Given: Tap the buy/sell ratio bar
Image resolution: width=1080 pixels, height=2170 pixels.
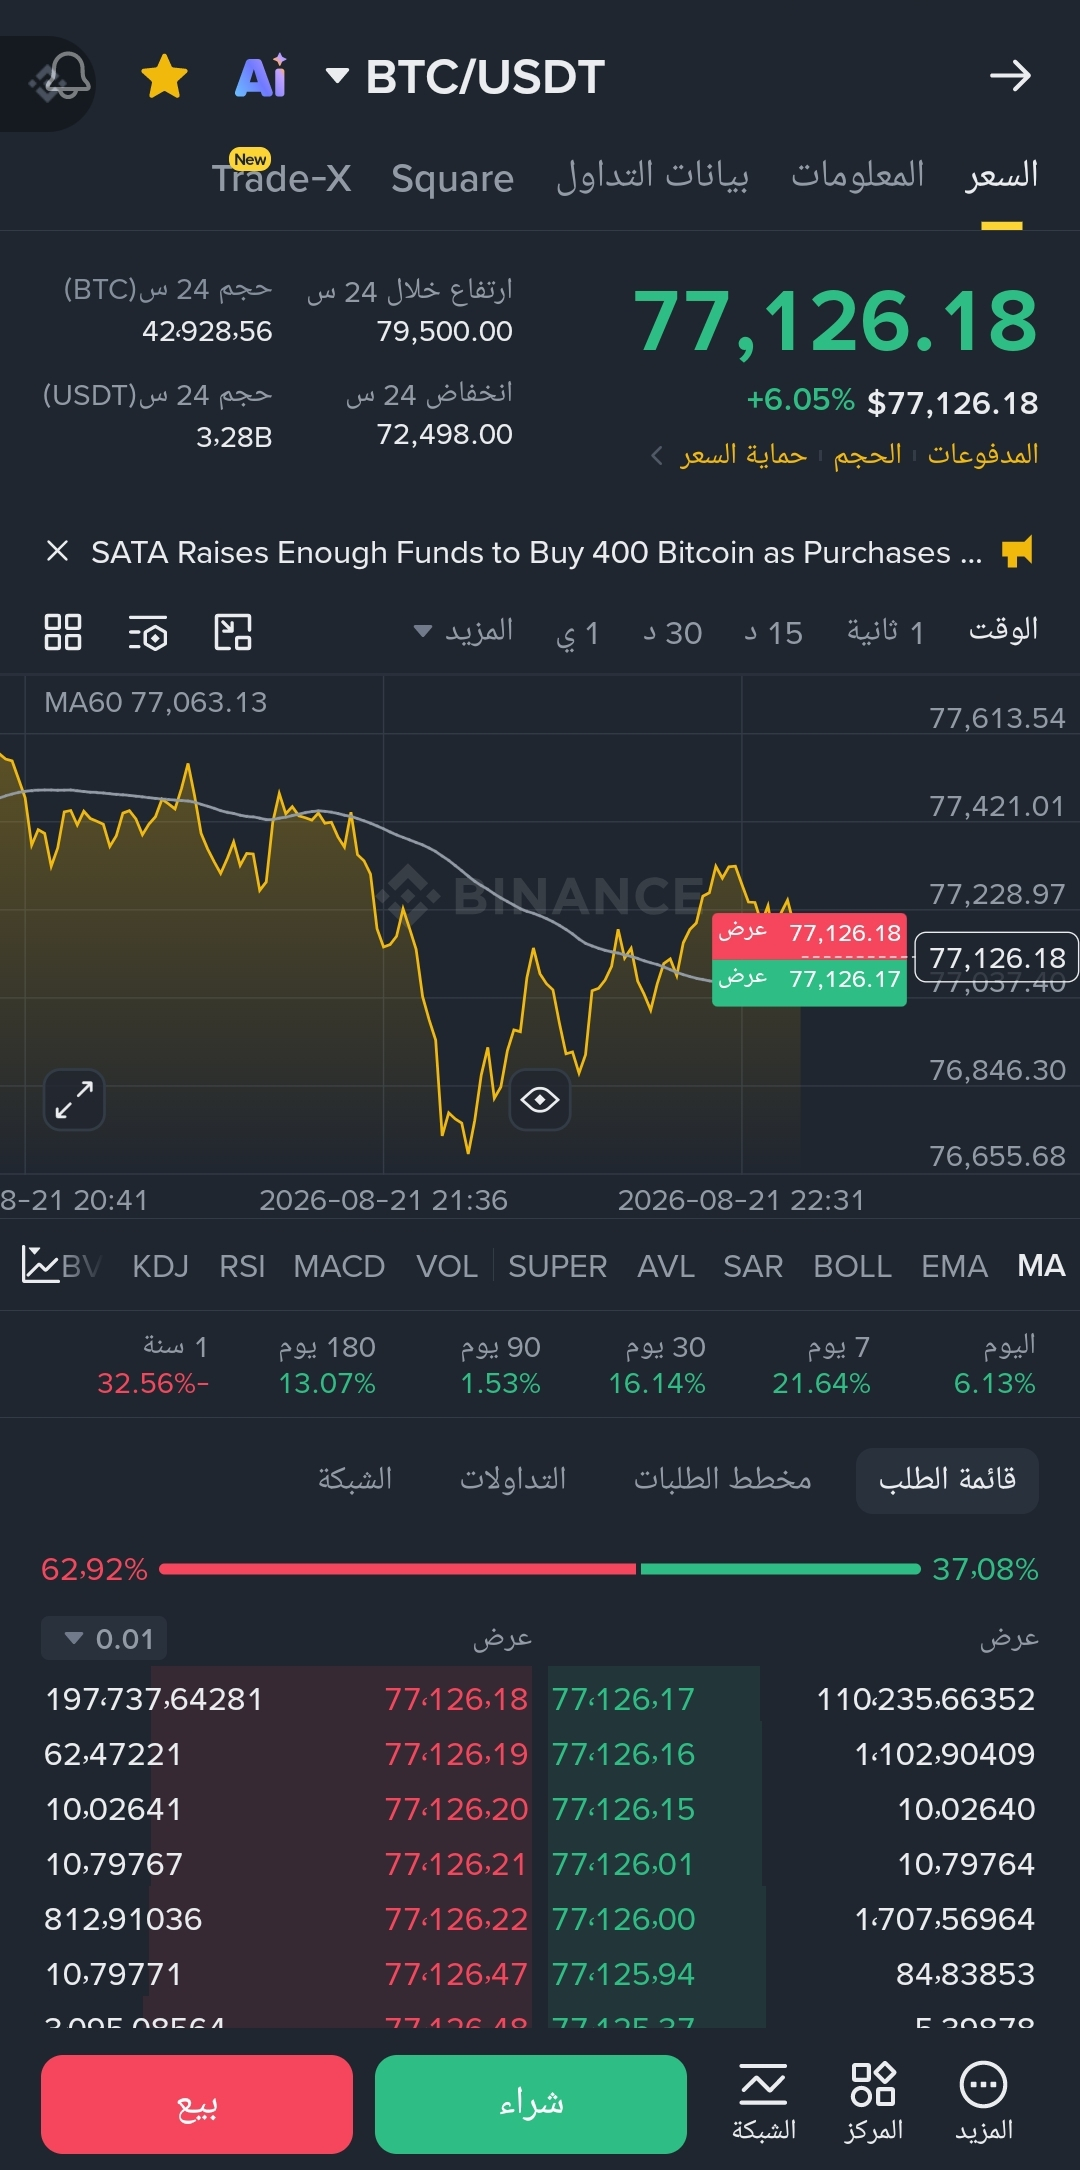Looking at the screenshot, I should pos(540,1569).
